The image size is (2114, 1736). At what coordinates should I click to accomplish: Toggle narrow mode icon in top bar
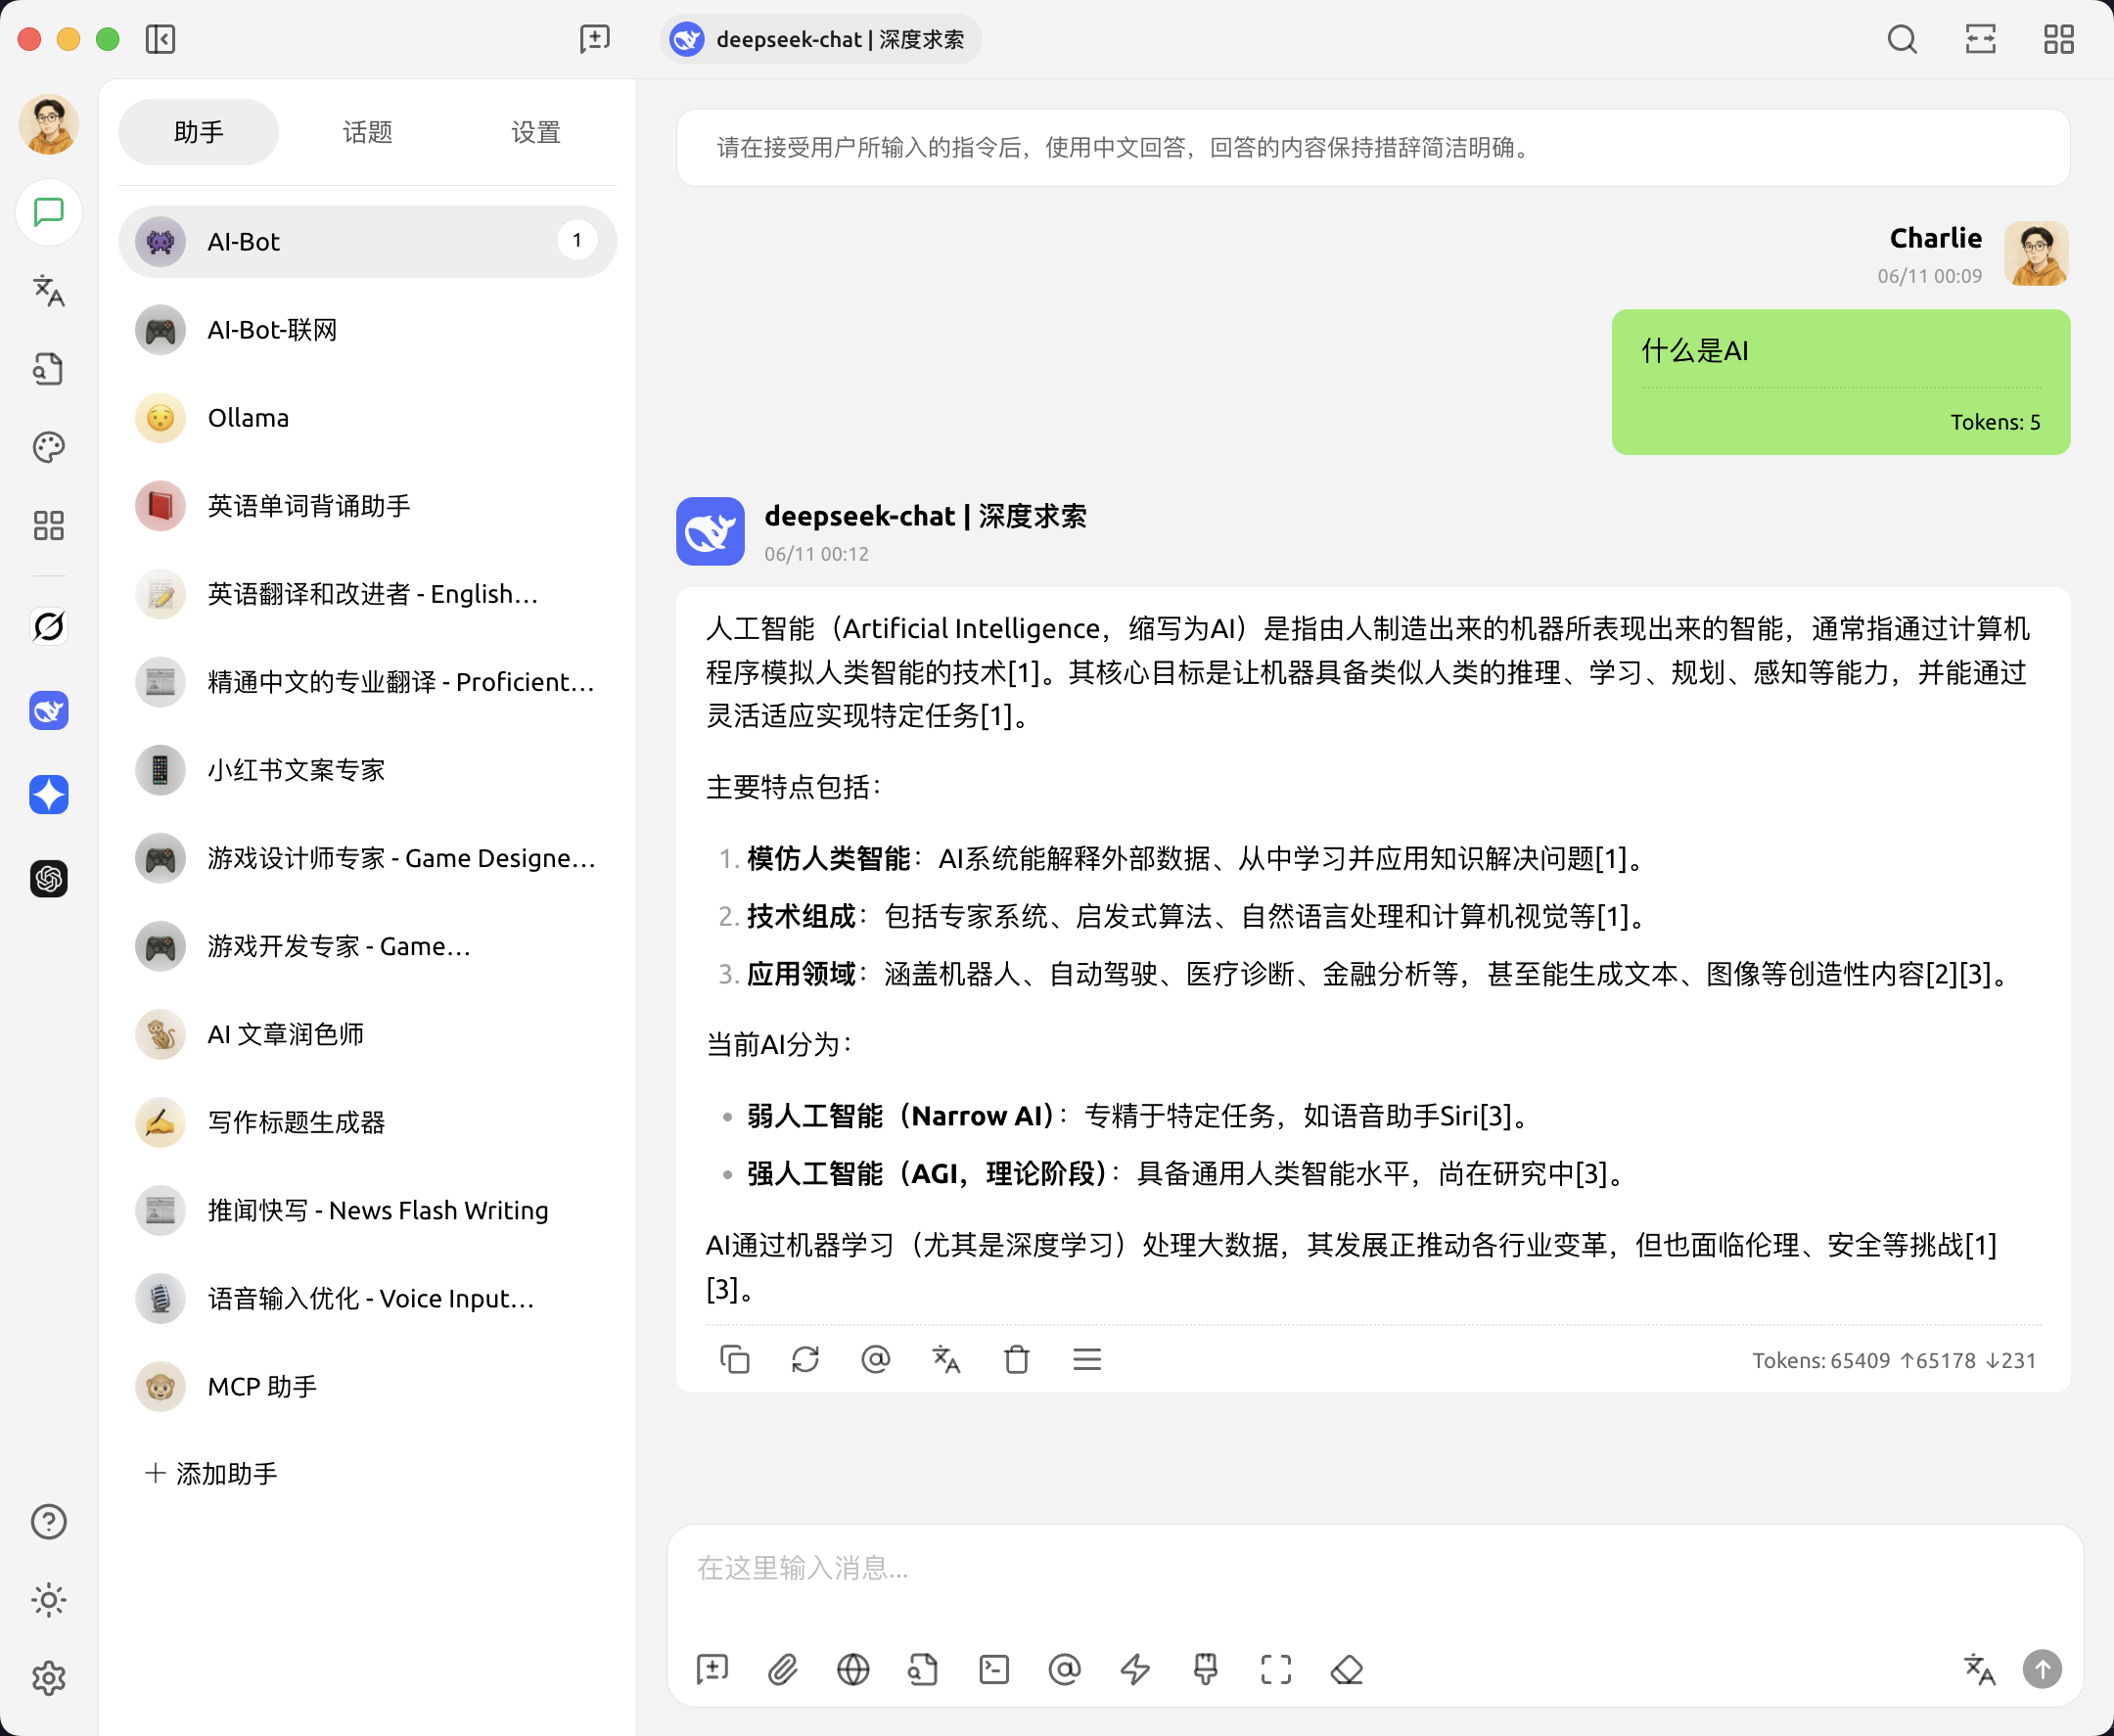(x=1980, y=39)
